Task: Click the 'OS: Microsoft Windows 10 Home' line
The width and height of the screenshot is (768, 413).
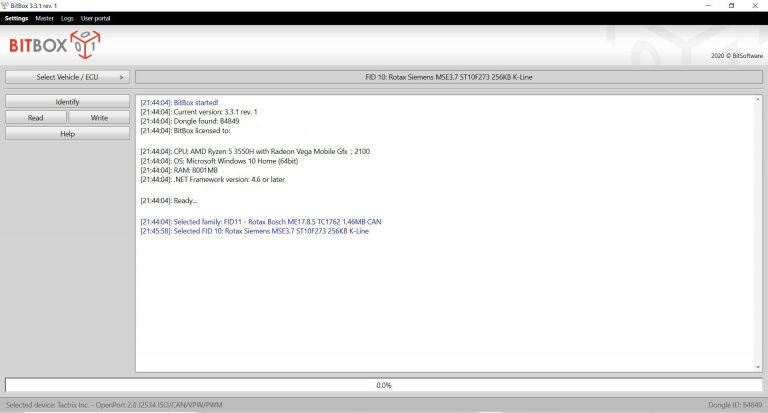Action: (x=219, y=161)
